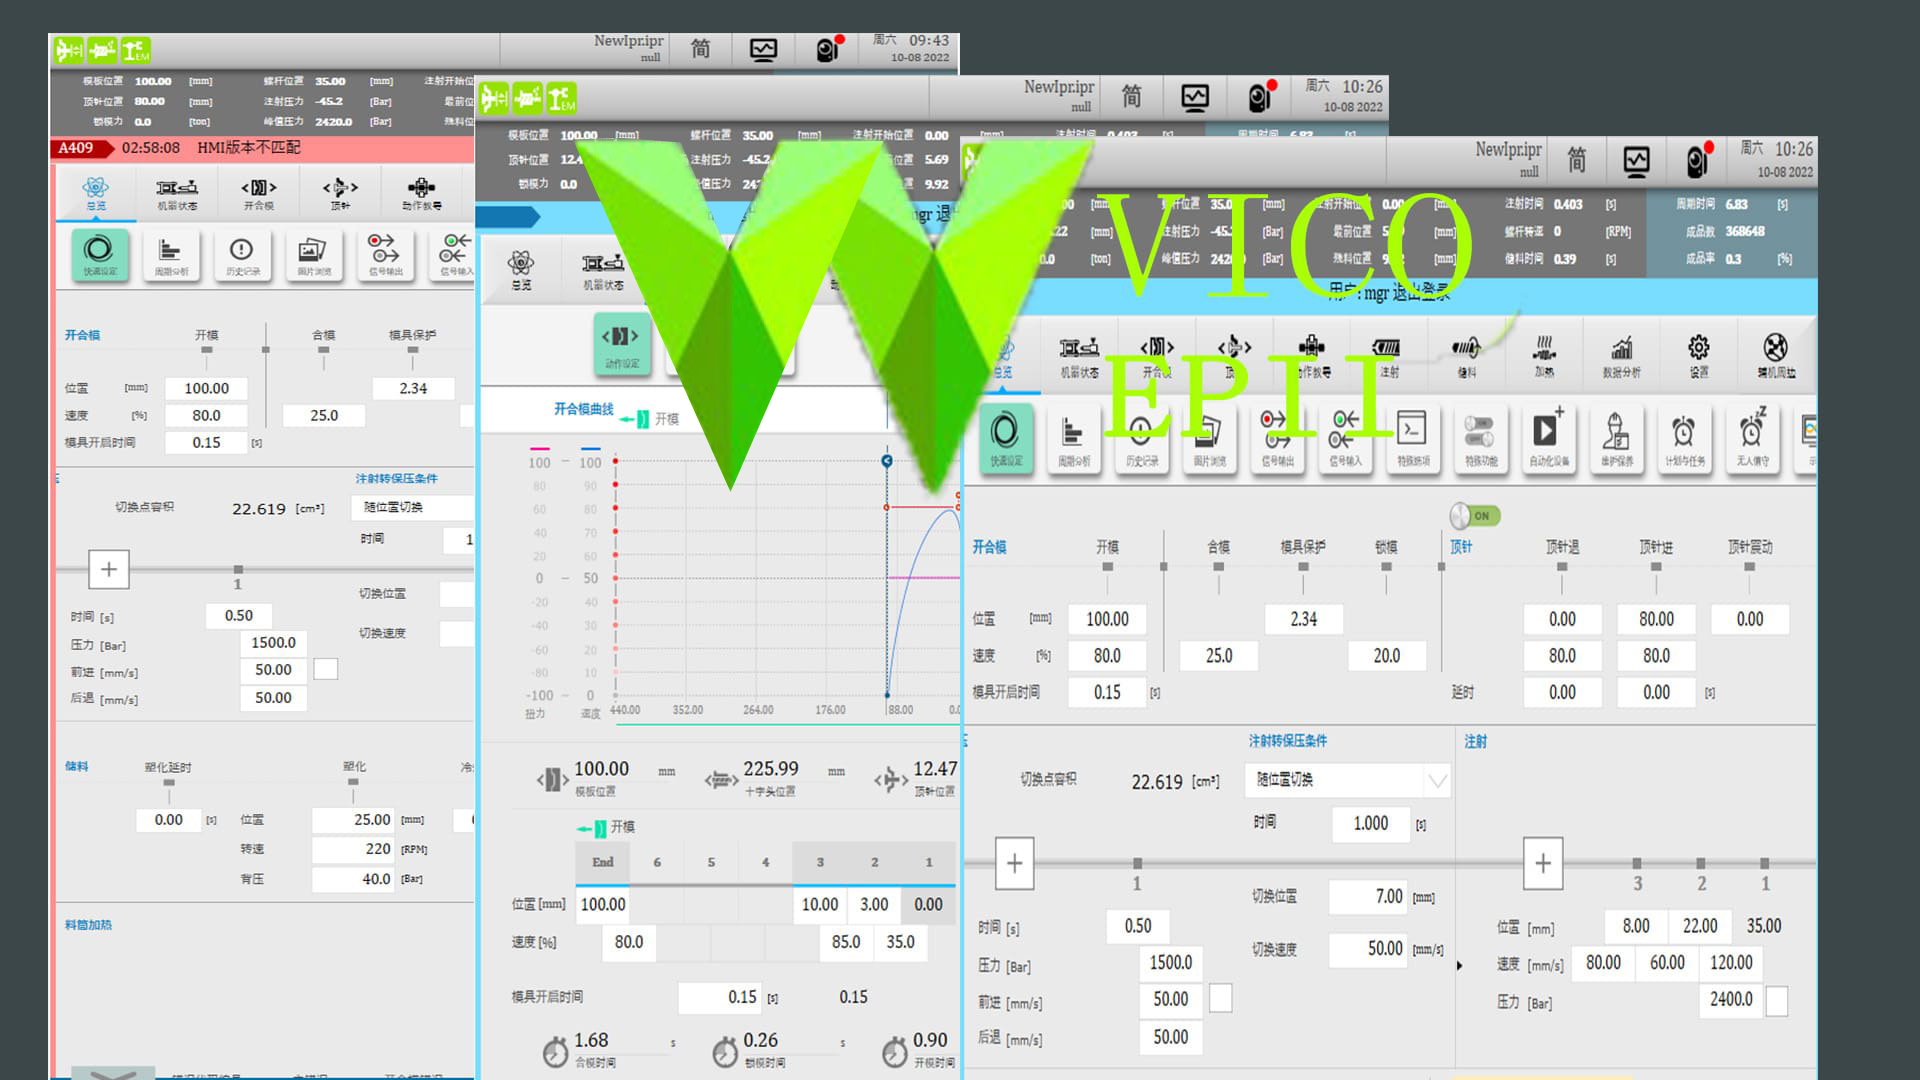1920x1080 pixels.
Task: Open 无人值守 sleeping clock icon
Action: pos(1752,438)
